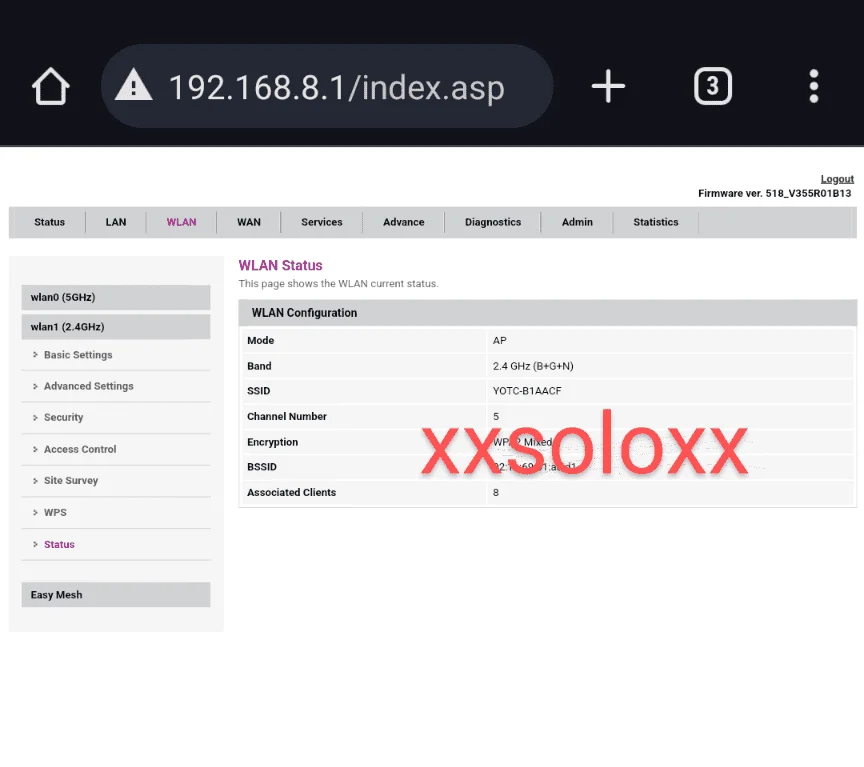
Task: Click the Firmware ver. 518_V355R01B13 text
Action: (774, 193)
